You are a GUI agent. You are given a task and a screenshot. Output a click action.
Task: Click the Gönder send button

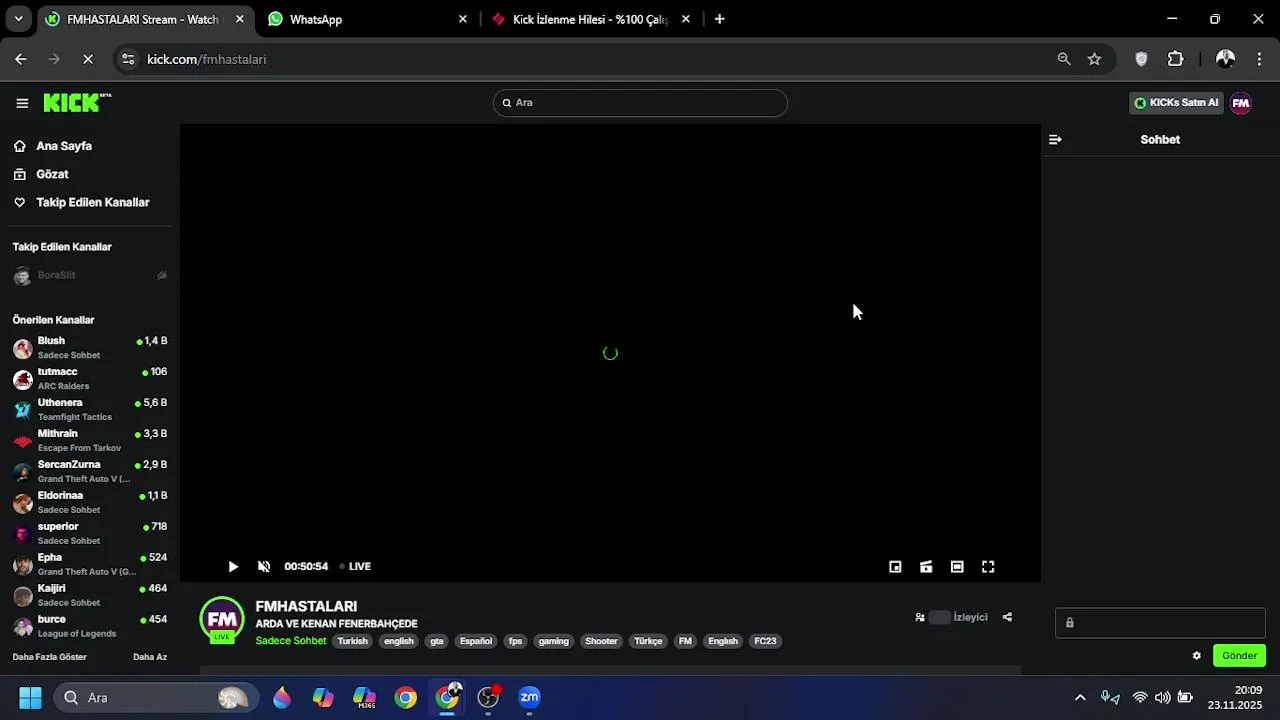click(1239, 656)
